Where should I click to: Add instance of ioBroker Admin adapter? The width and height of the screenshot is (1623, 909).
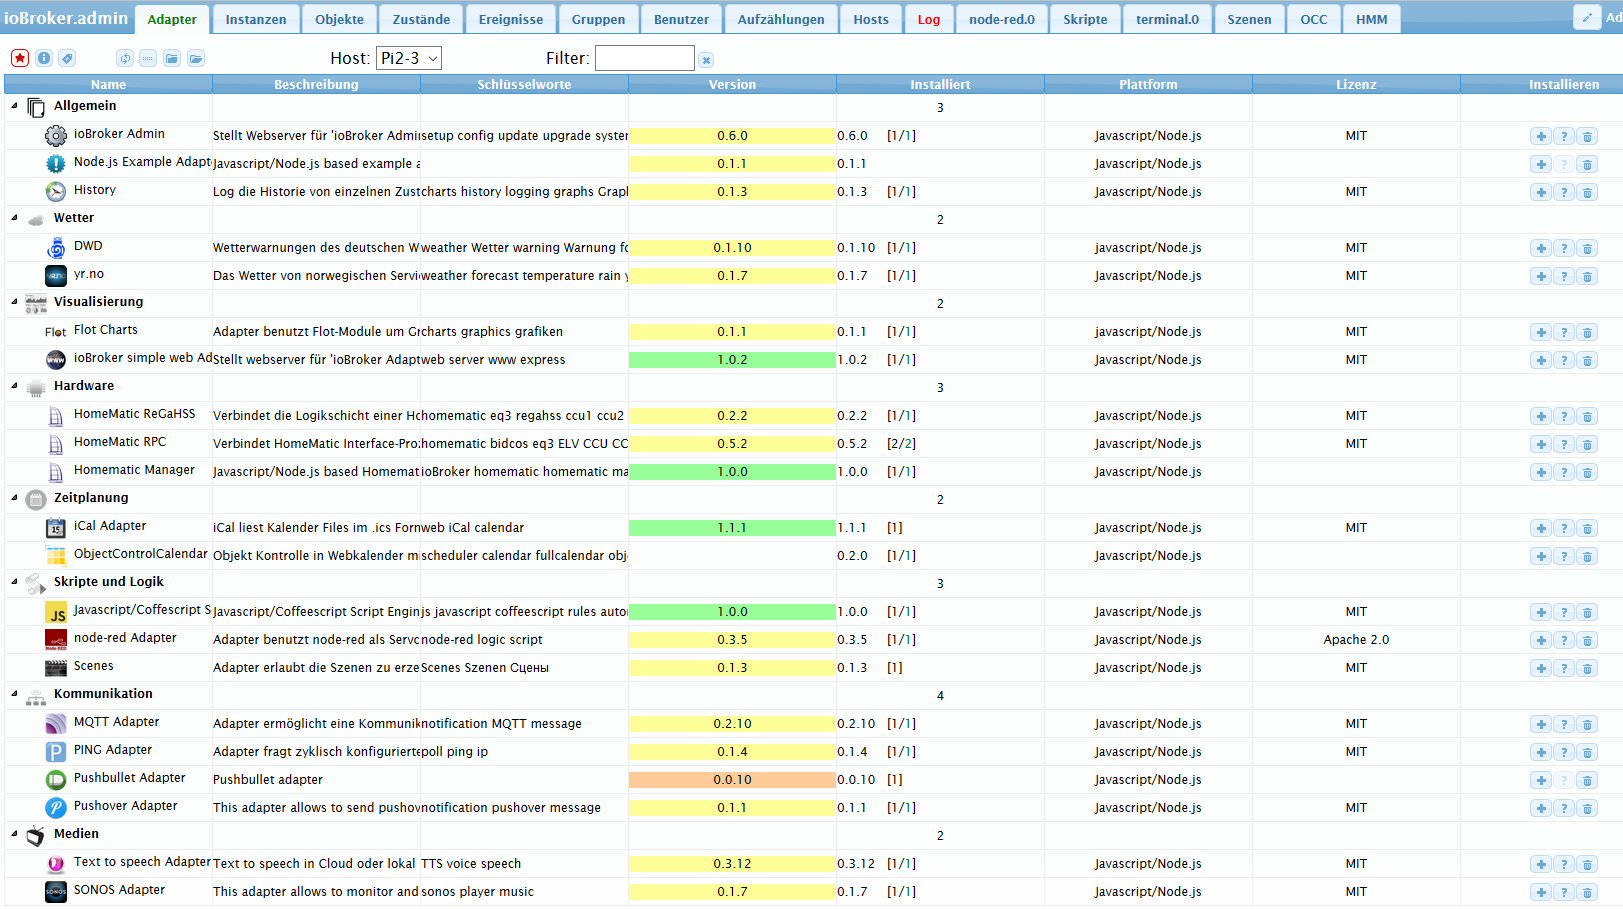1541,136
